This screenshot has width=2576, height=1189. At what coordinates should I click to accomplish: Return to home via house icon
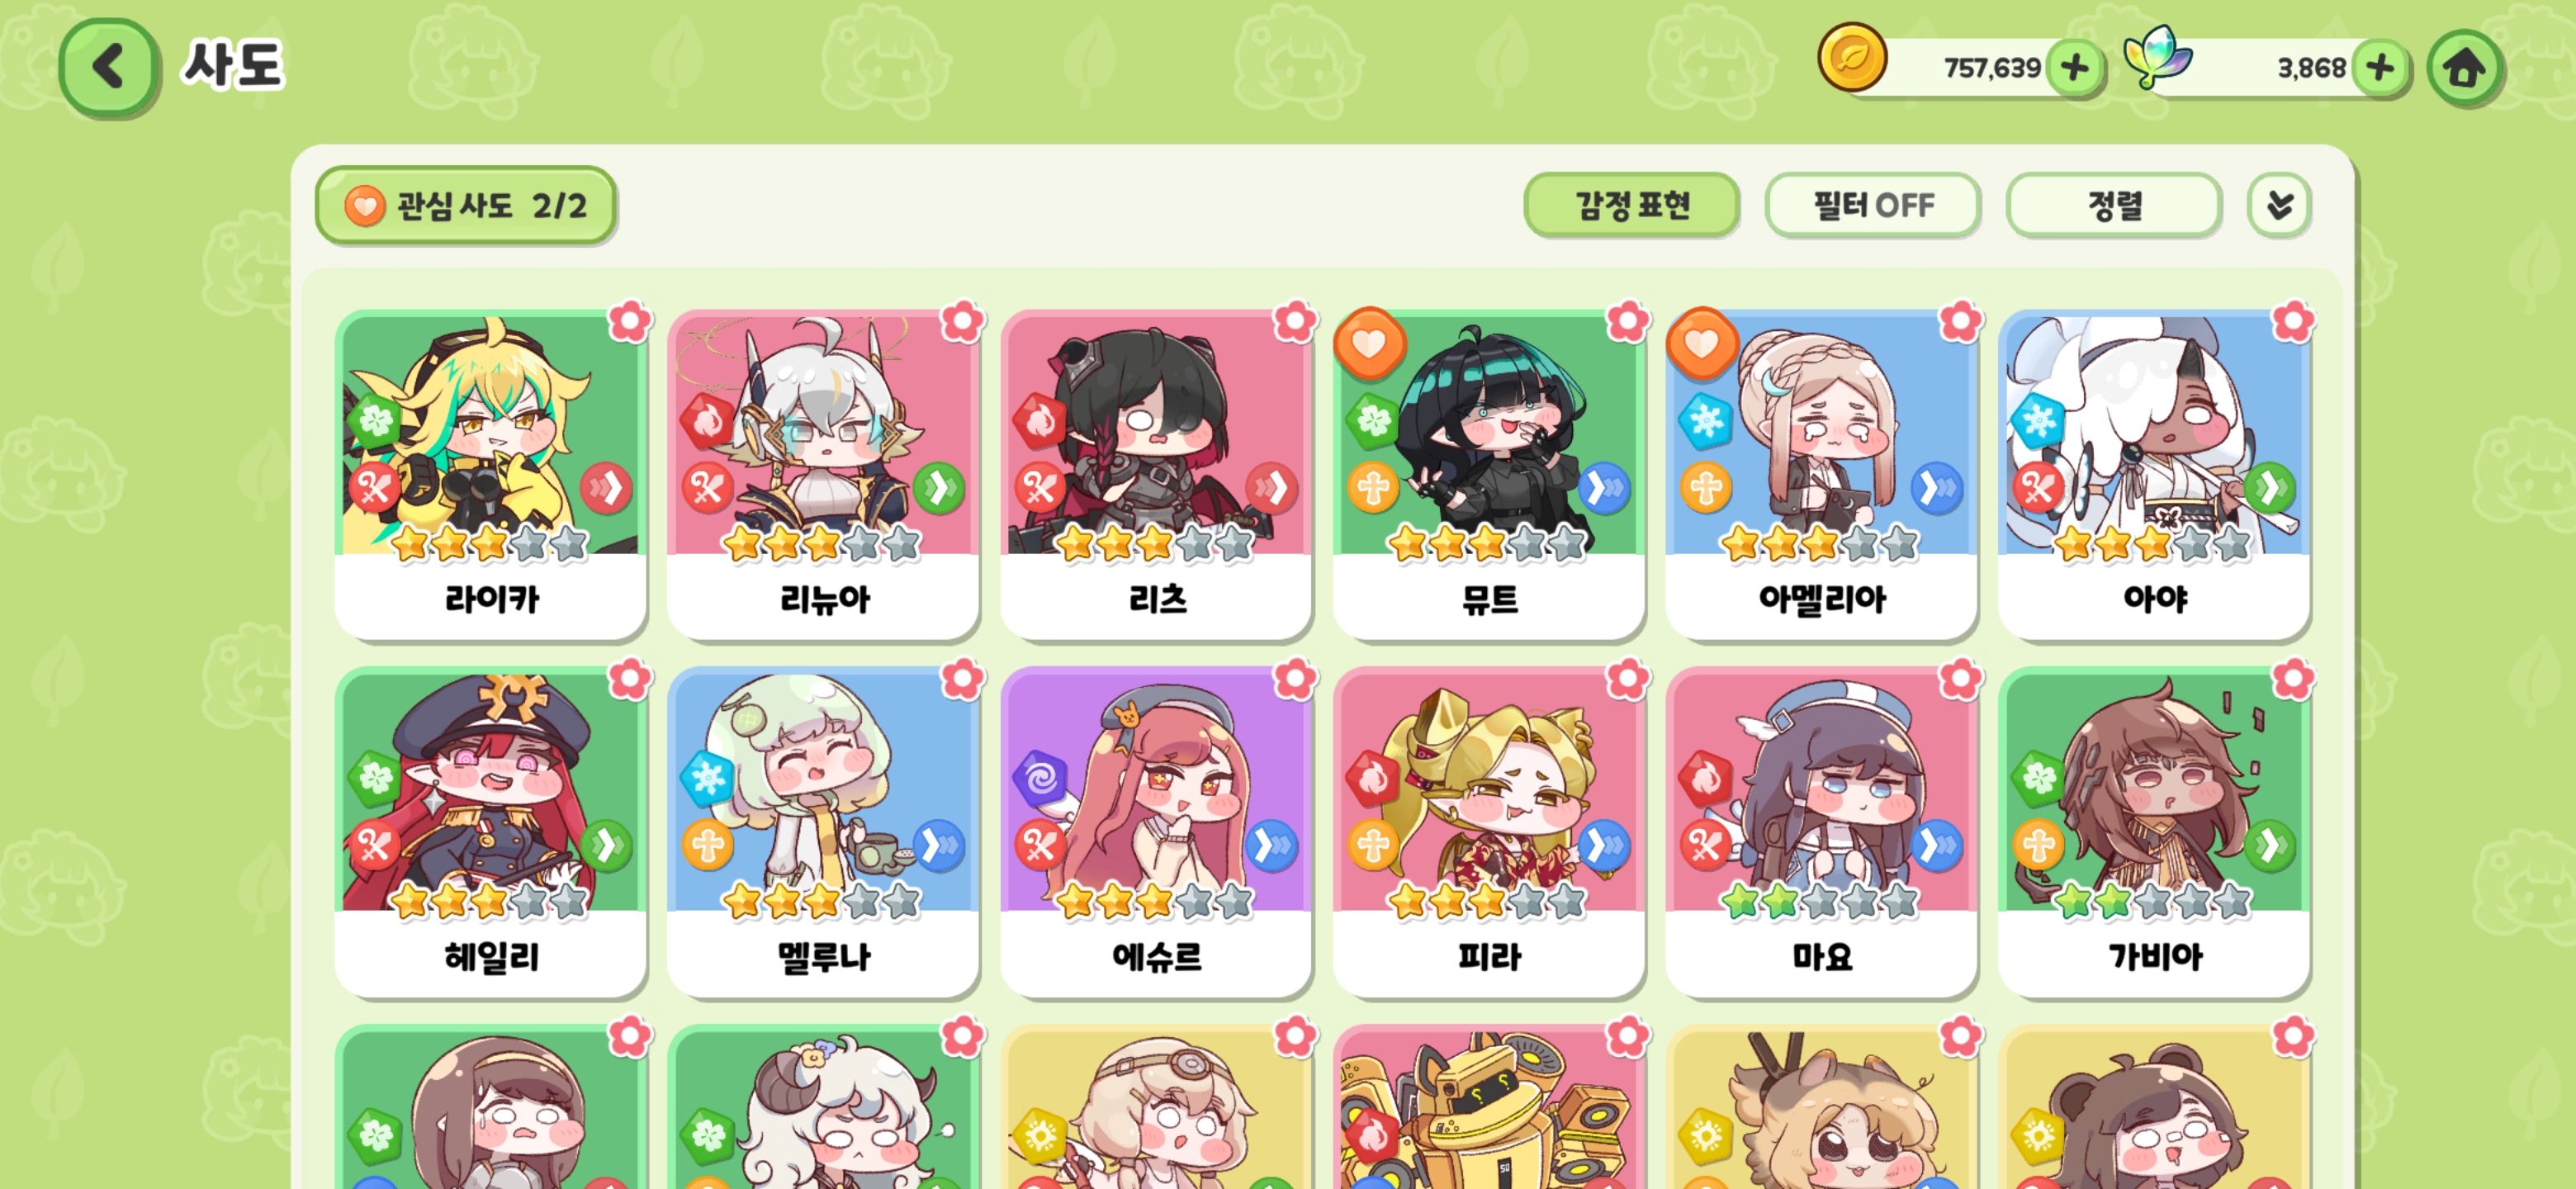click(x=2464, y=68)
